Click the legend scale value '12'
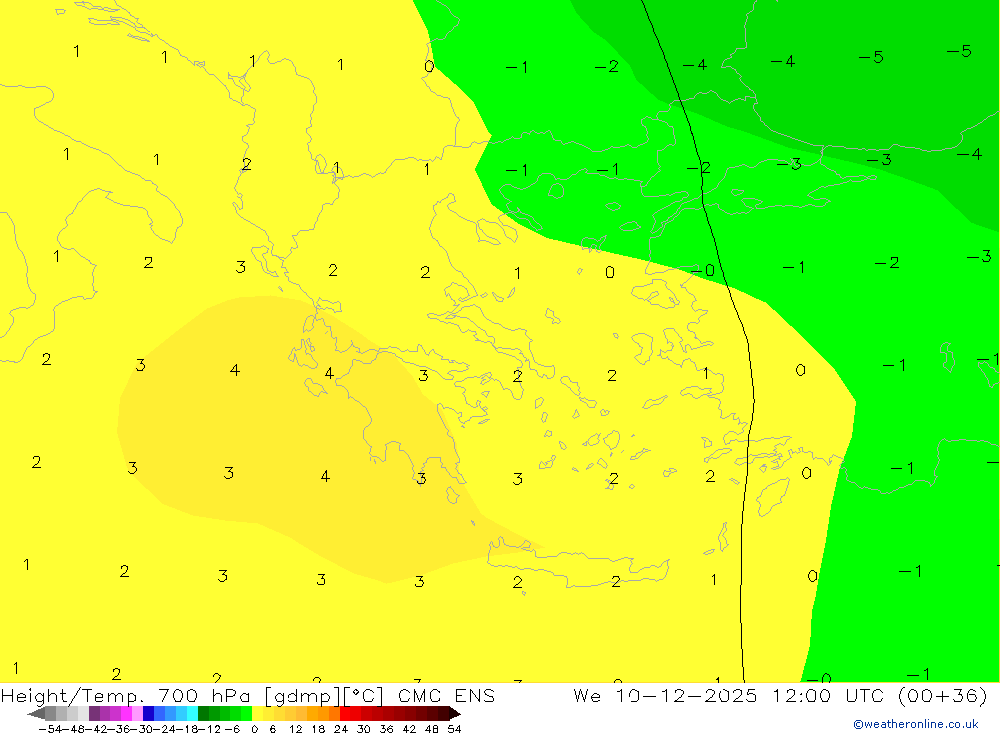 coord(296,729)
